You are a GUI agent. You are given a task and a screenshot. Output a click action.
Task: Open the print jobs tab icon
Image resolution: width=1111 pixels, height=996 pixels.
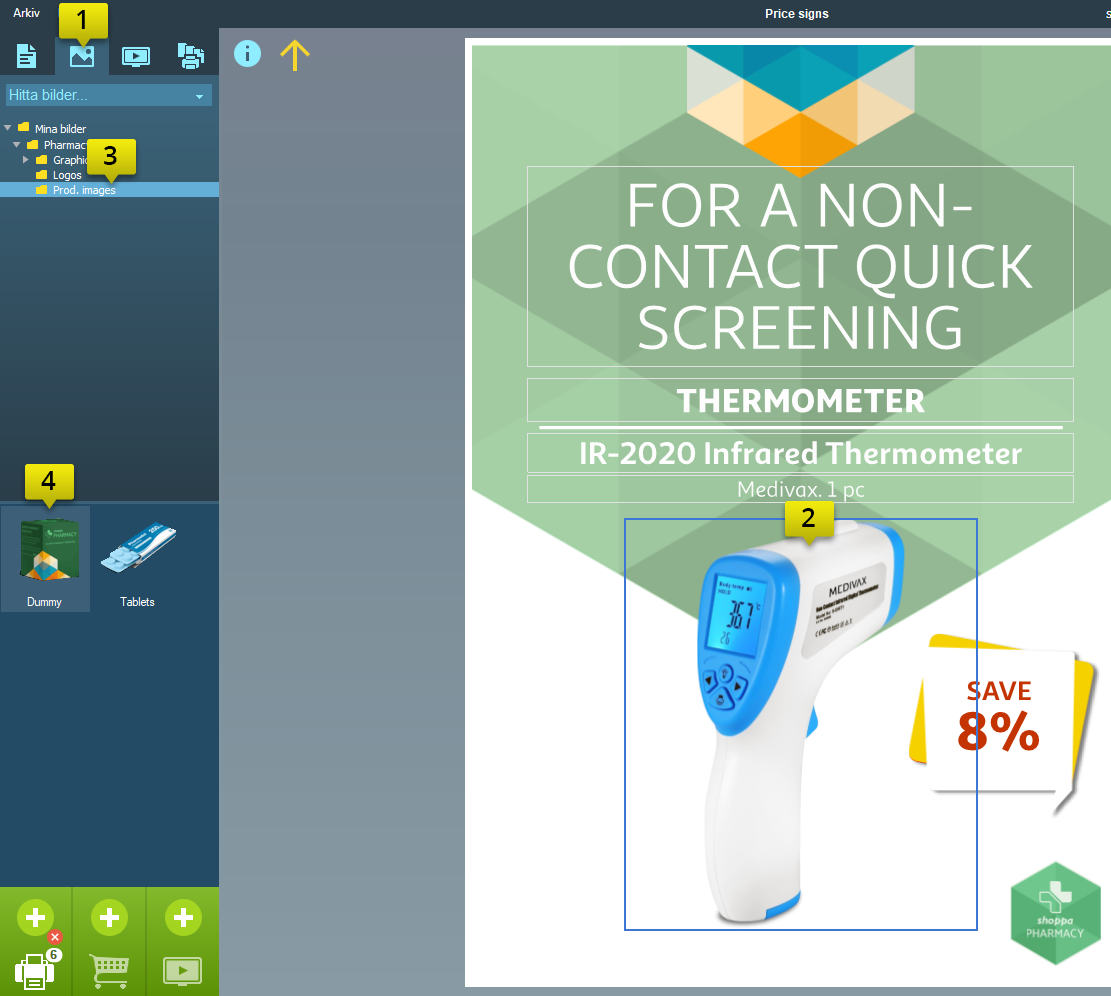click(x=190, y=57)
